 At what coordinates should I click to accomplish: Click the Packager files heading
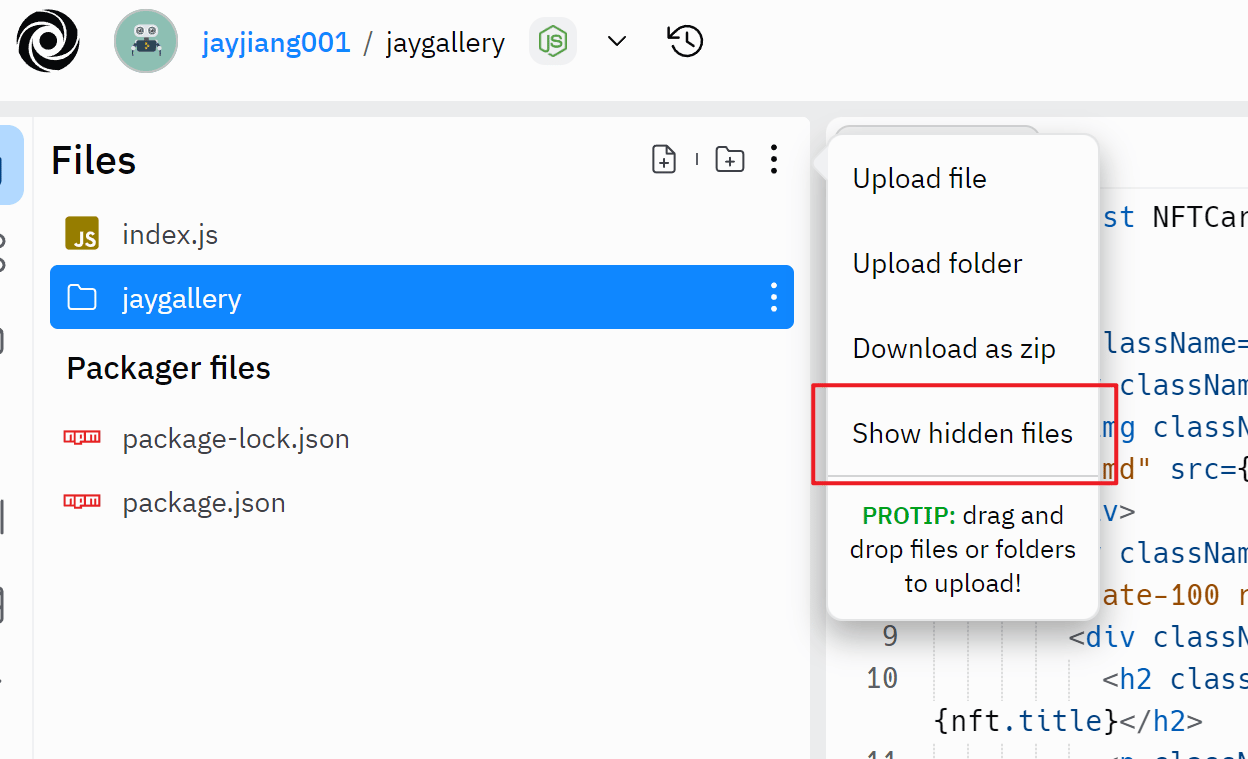point(169,369)
